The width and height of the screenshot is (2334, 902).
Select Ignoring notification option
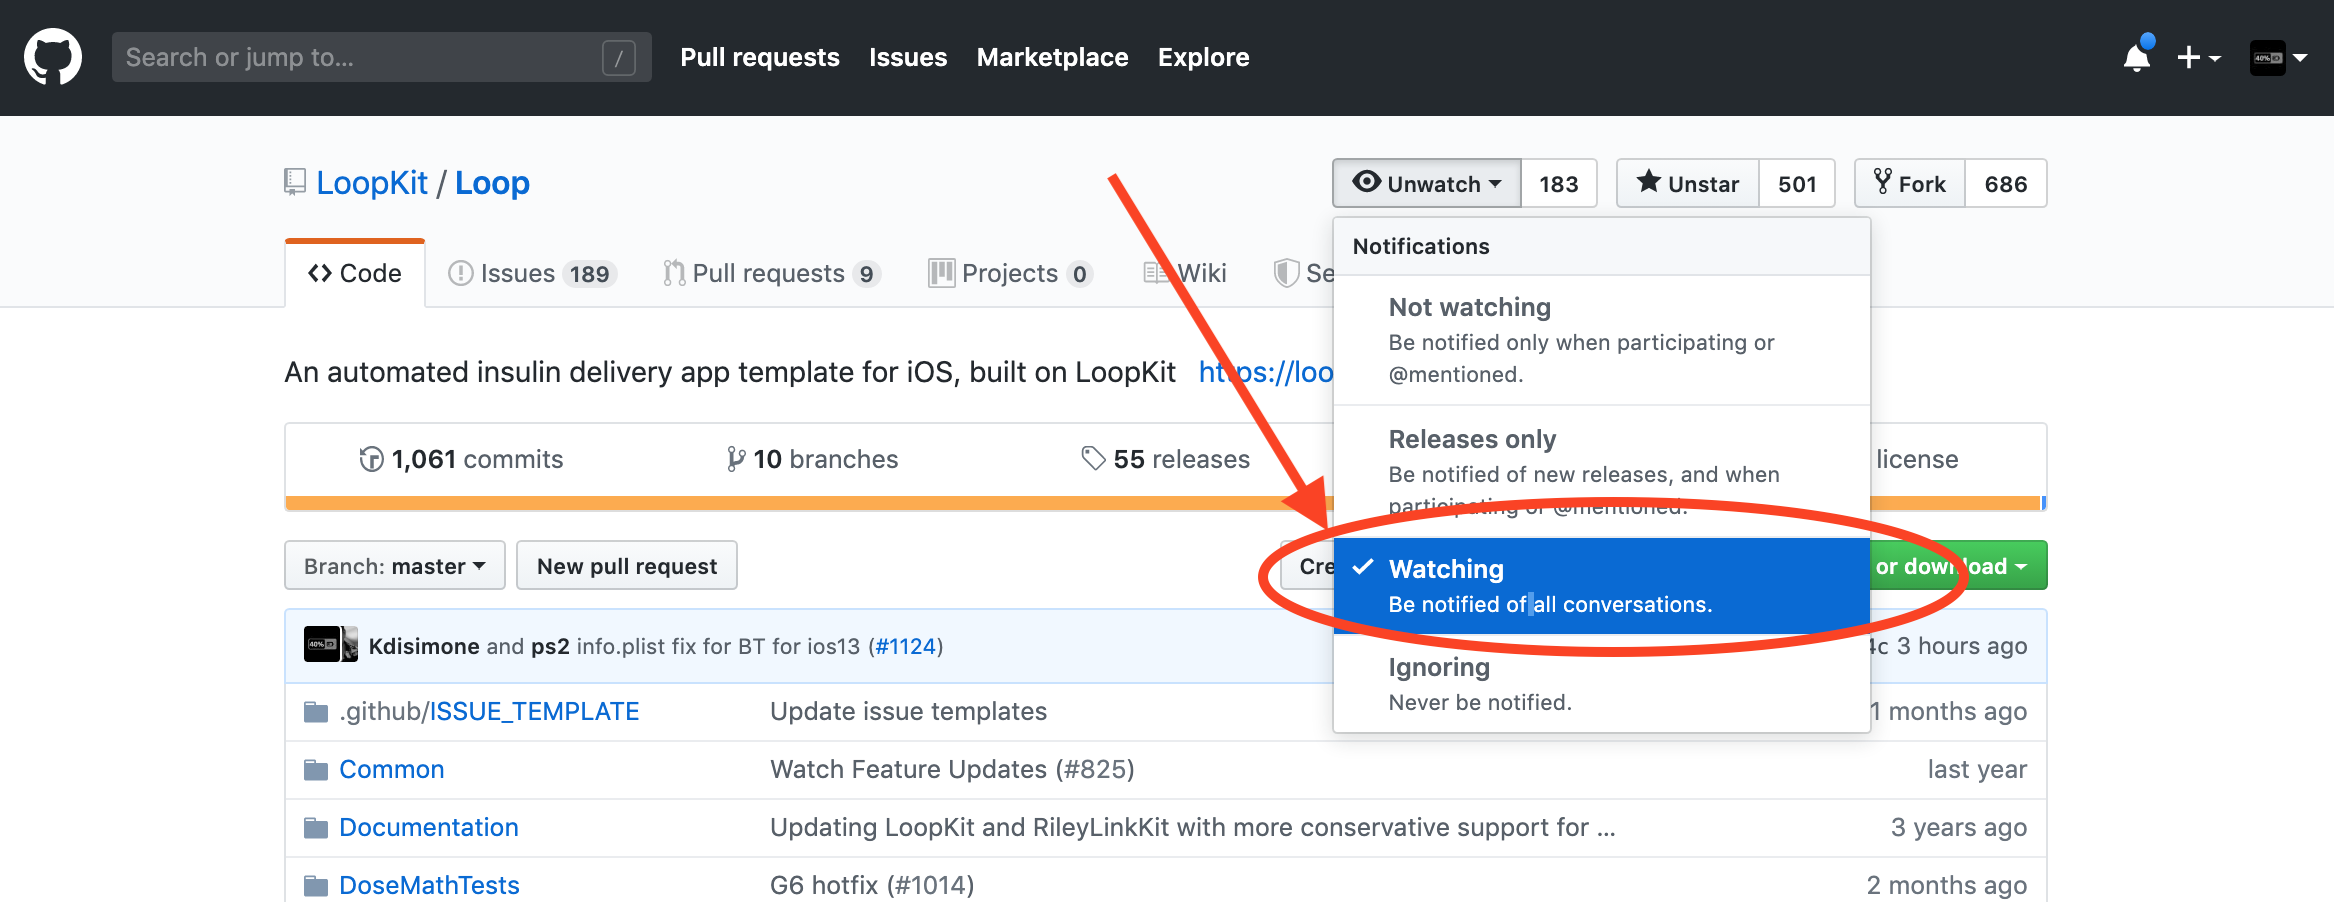coord(1601,684)
